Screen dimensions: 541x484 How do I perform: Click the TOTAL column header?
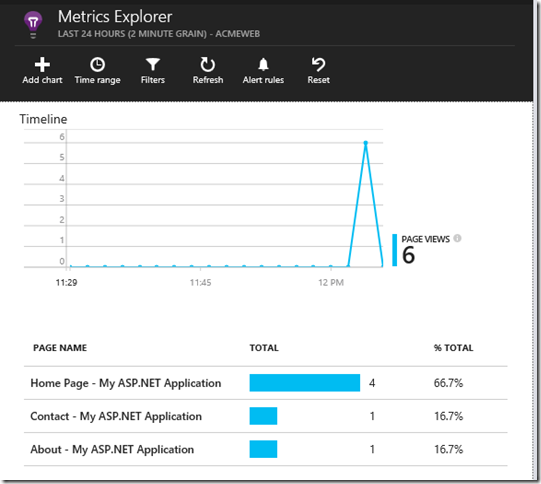click(264, 348)
